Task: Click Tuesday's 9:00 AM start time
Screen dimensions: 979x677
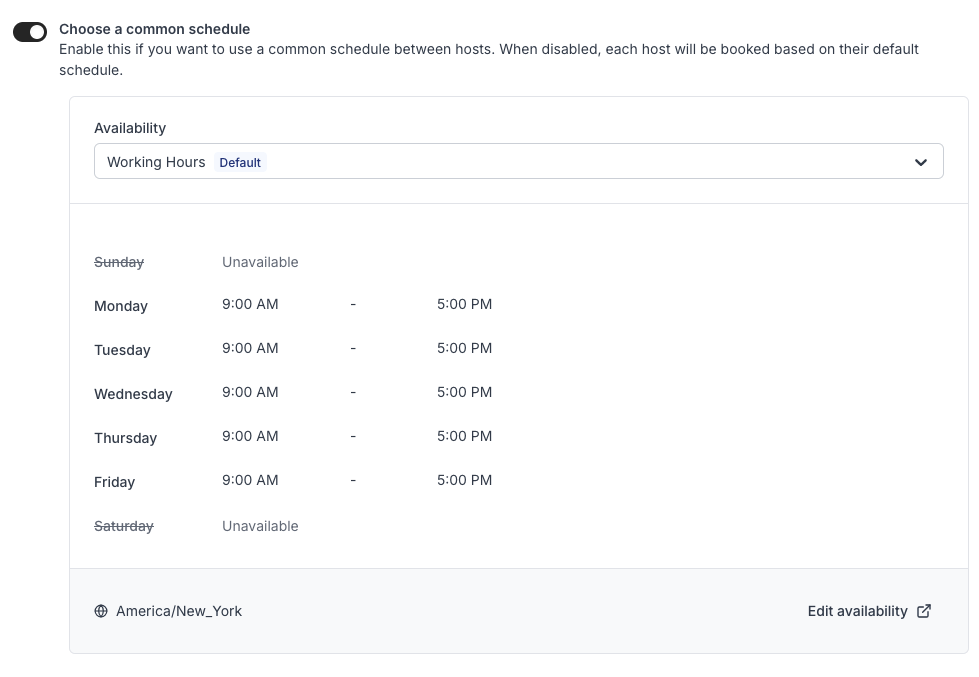Action: 250,348
